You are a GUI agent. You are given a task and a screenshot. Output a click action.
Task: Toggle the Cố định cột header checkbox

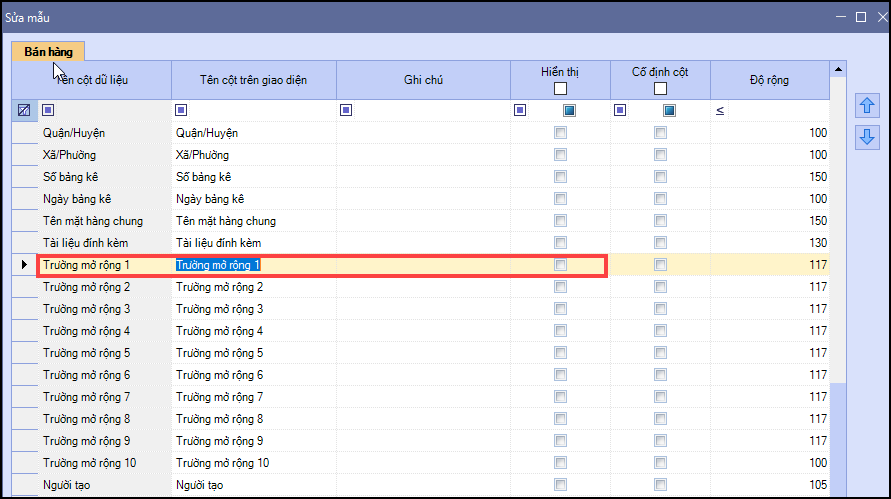[660, 89]
